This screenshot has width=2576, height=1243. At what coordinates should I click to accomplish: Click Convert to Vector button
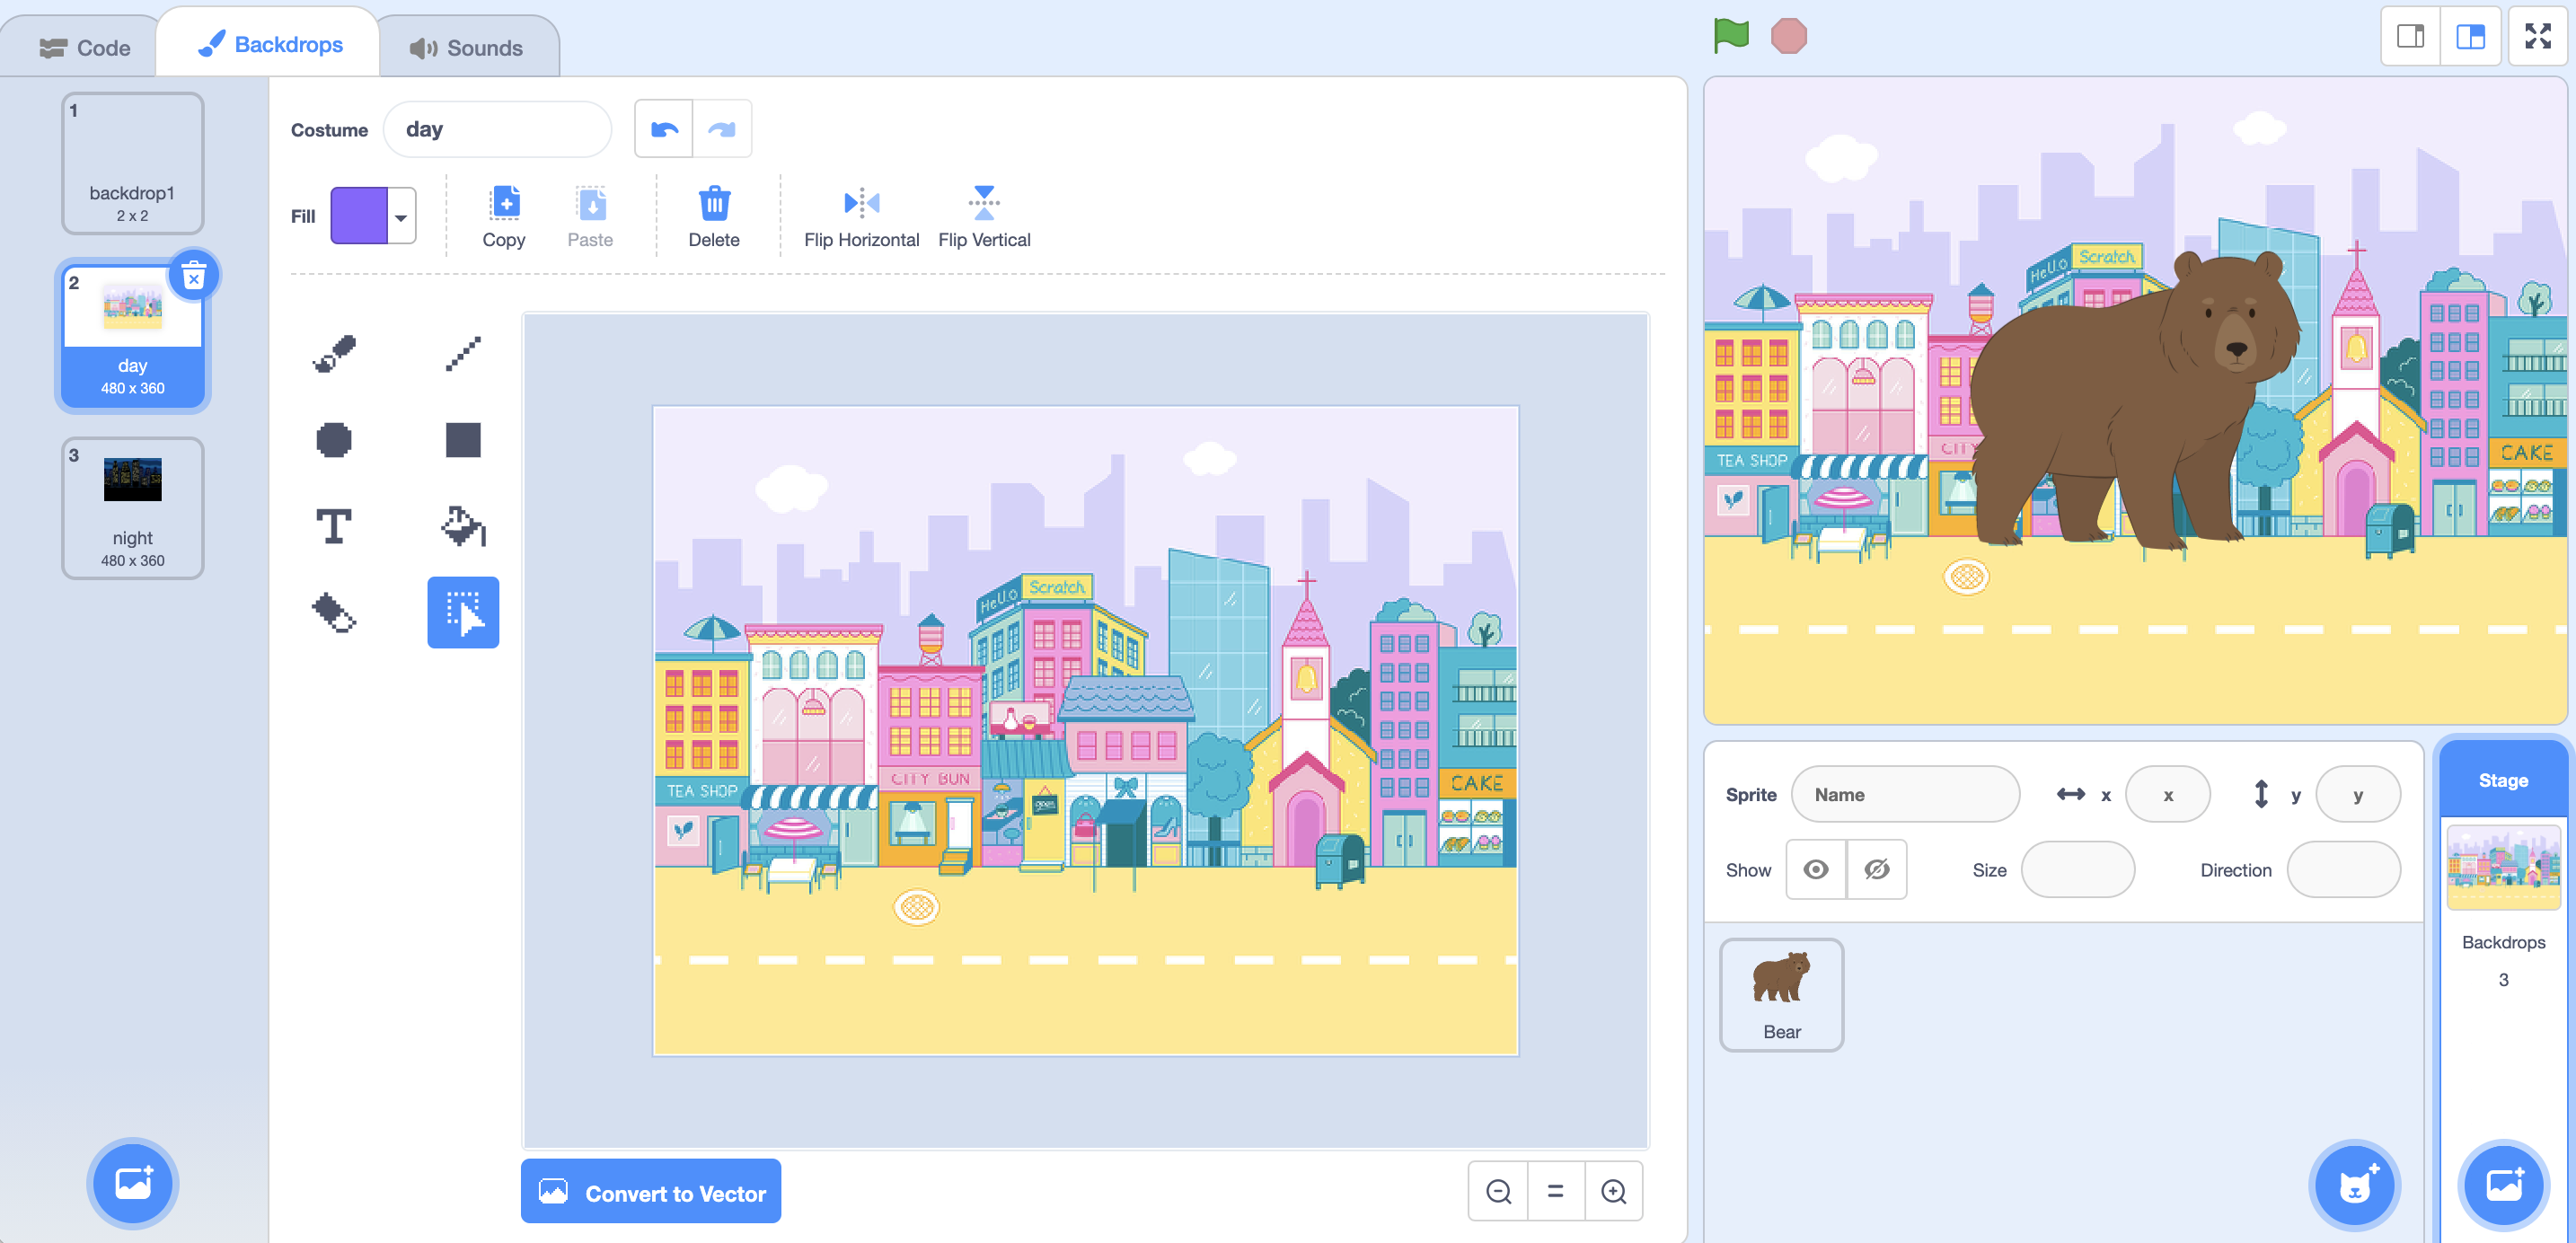[x=650, y=1194]
